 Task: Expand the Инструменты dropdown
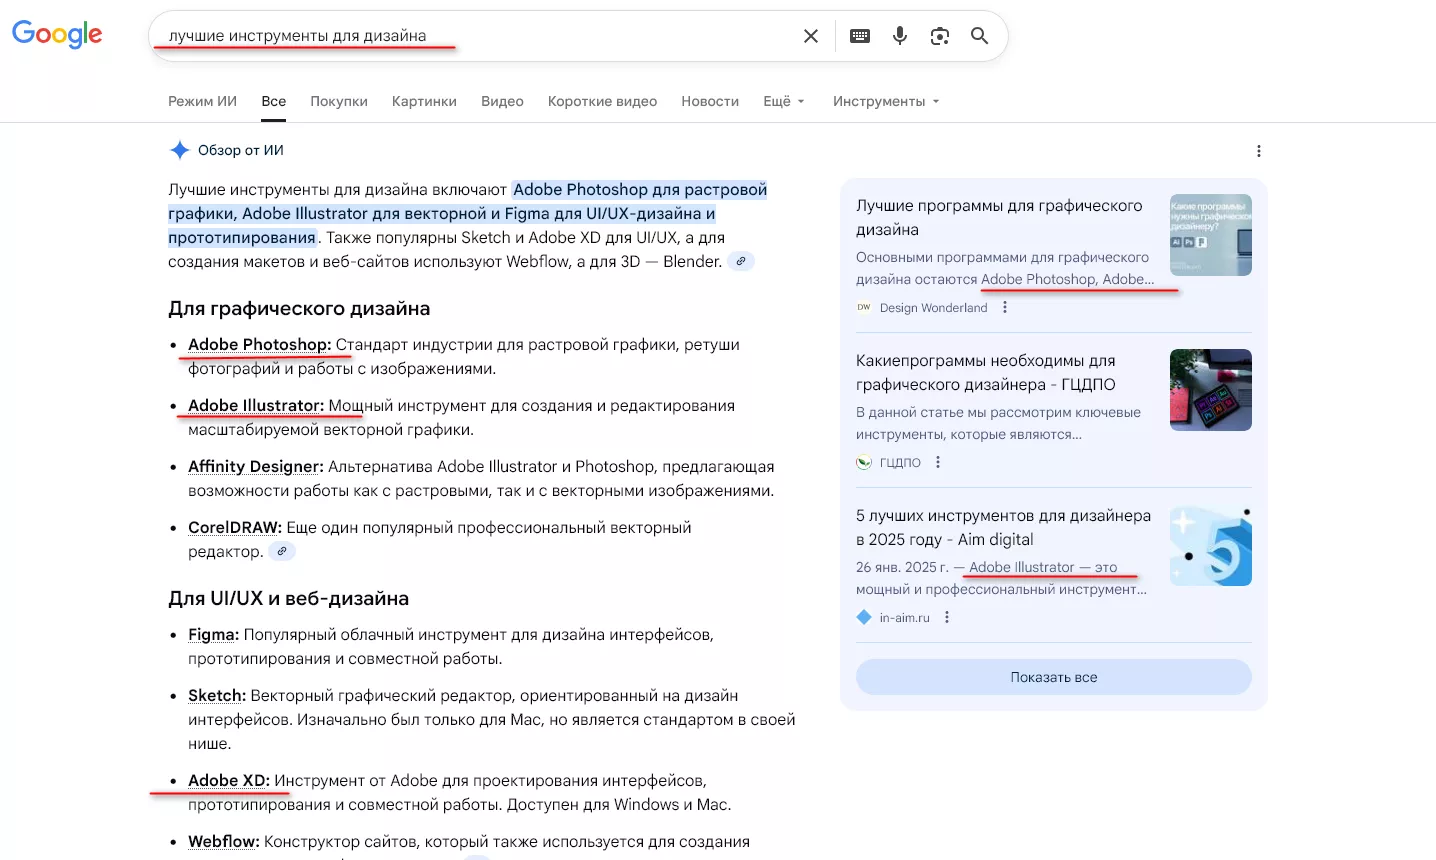(x=885, y=101)
